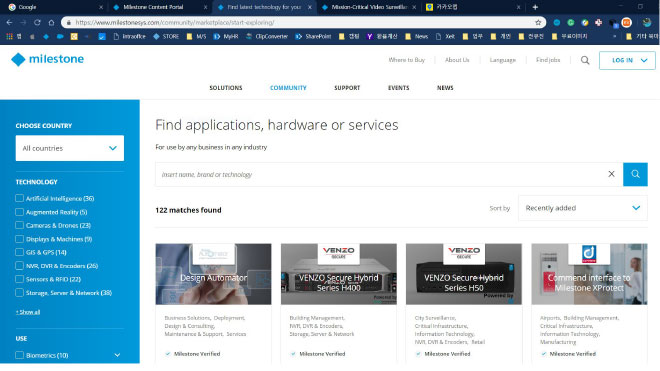
Task: Click the "122 matches found" text
Action: point(188,210)
